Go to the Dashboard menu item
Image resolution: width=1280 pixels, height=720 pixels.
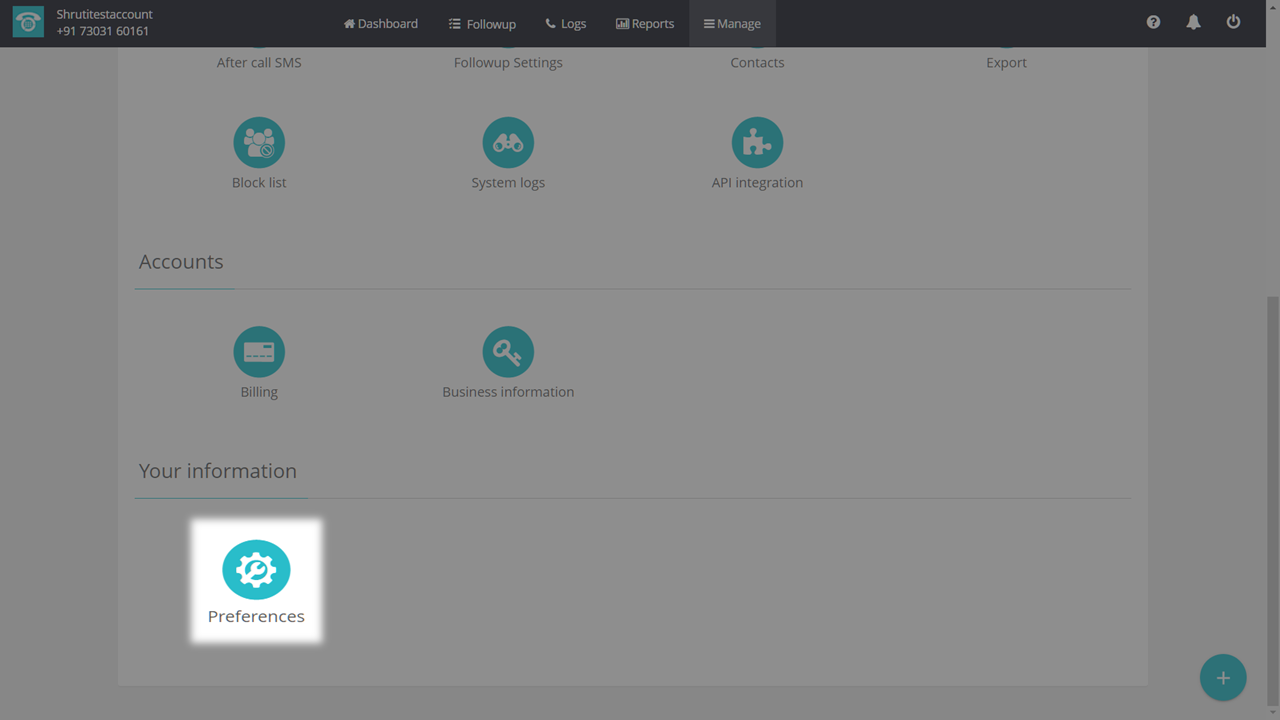pyautogui.click(x=381, y=23)
